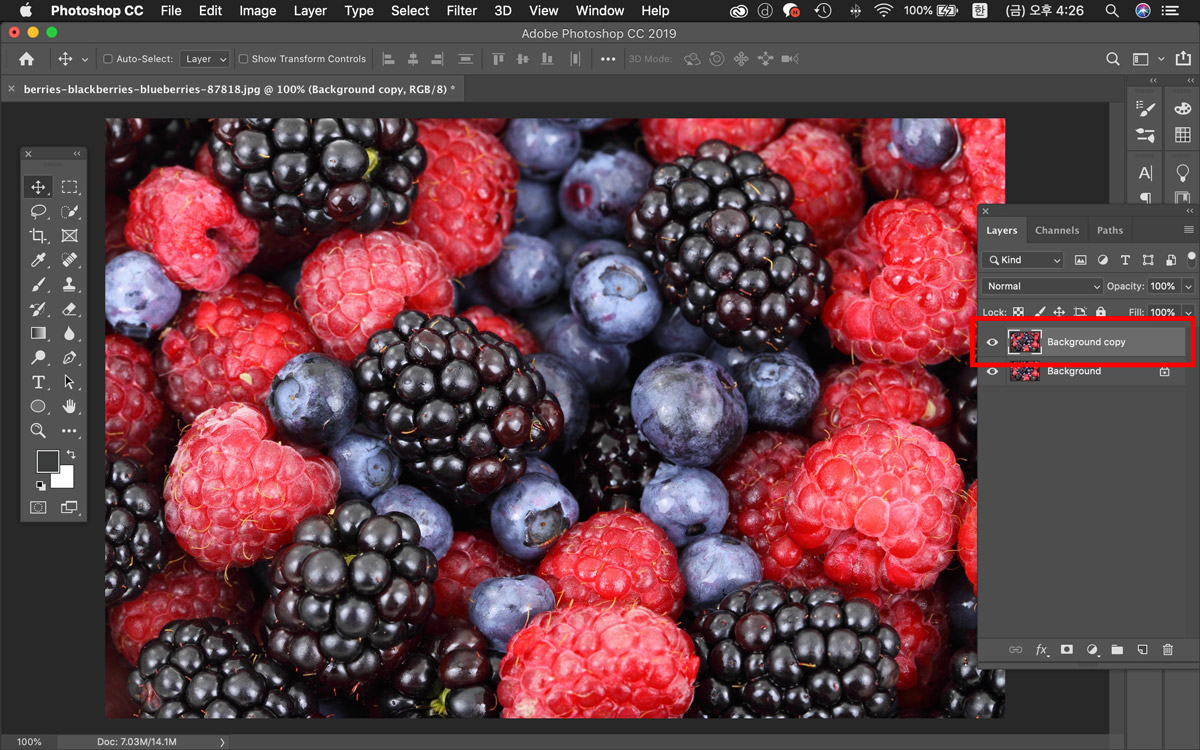Choose the Eraser tool

[x=69, y=309]
